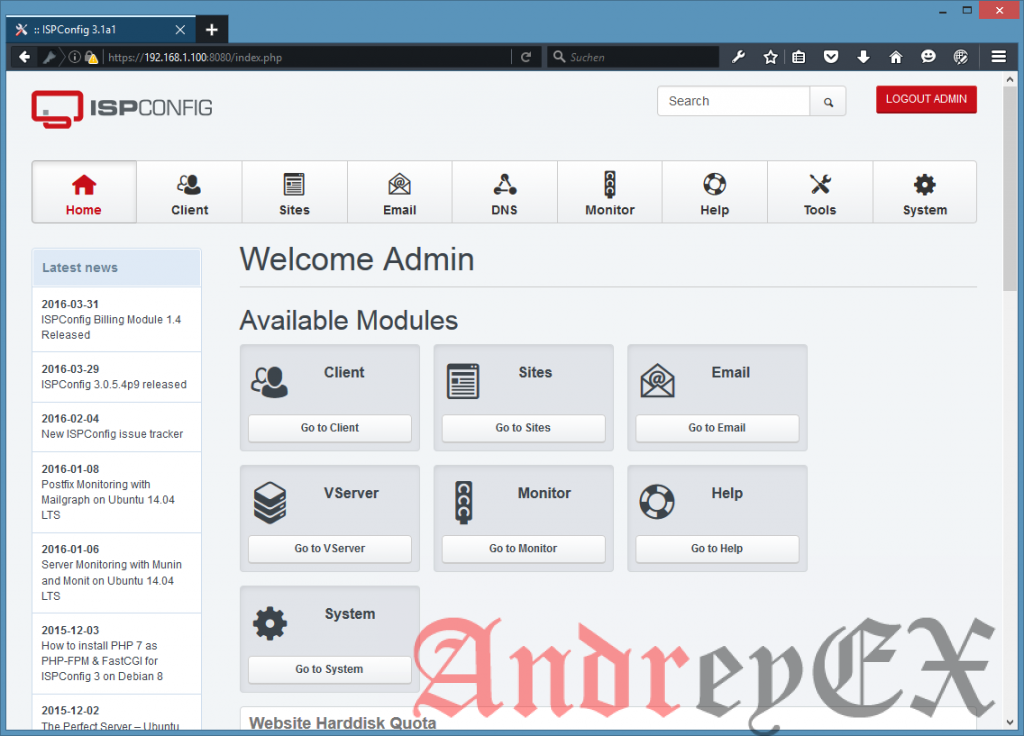This screenshot has height=736, width=1024.
Task: Click the Sites module page icon
Action: pos(463,381)
